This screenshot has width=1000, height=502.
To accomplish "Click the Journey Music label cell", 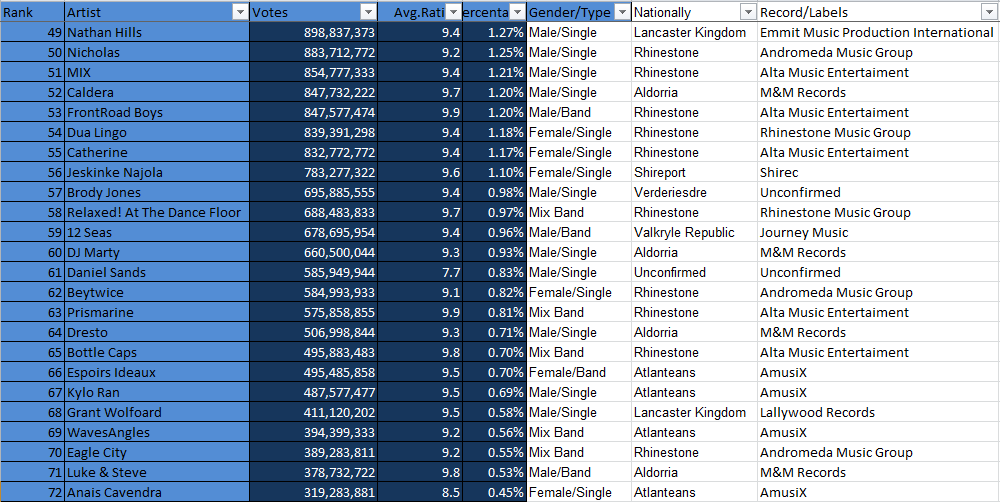I will point(879,233).
